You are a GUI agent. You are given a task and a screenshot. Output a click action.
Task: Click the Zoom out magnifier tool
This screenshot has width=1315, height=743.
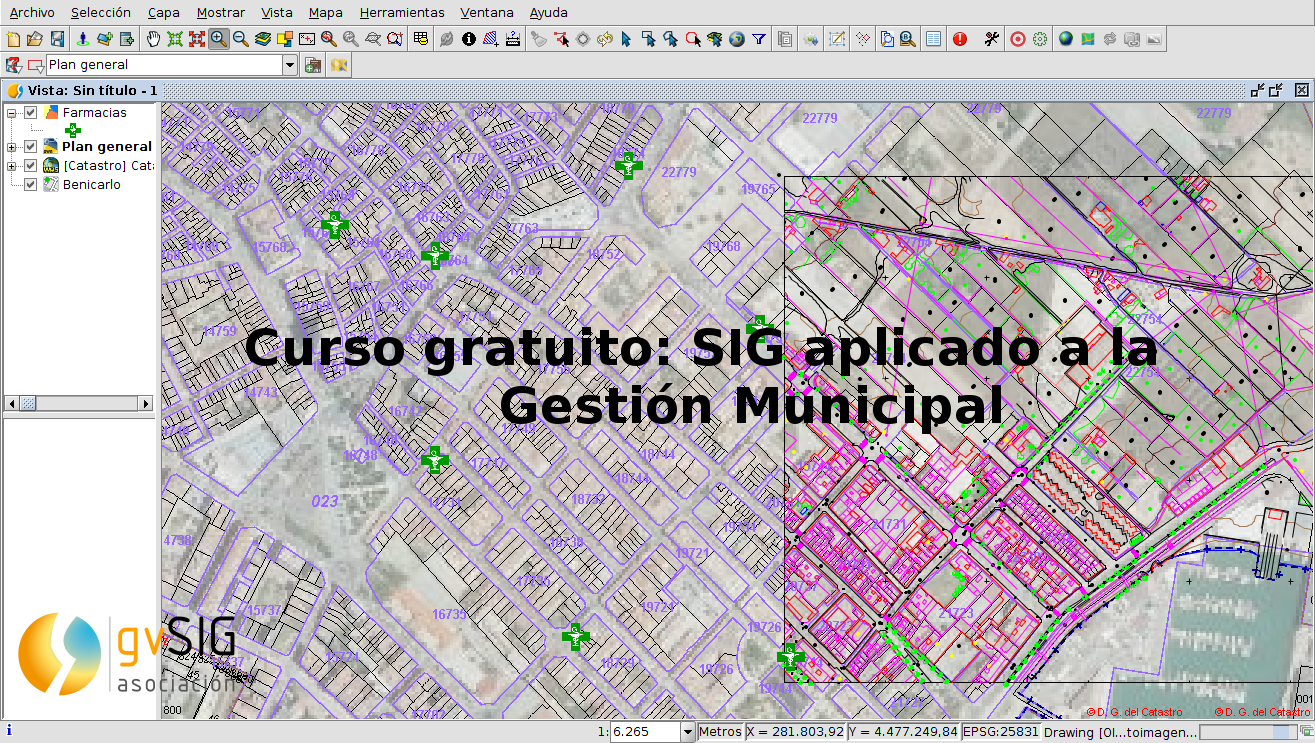tap(240, 39)
